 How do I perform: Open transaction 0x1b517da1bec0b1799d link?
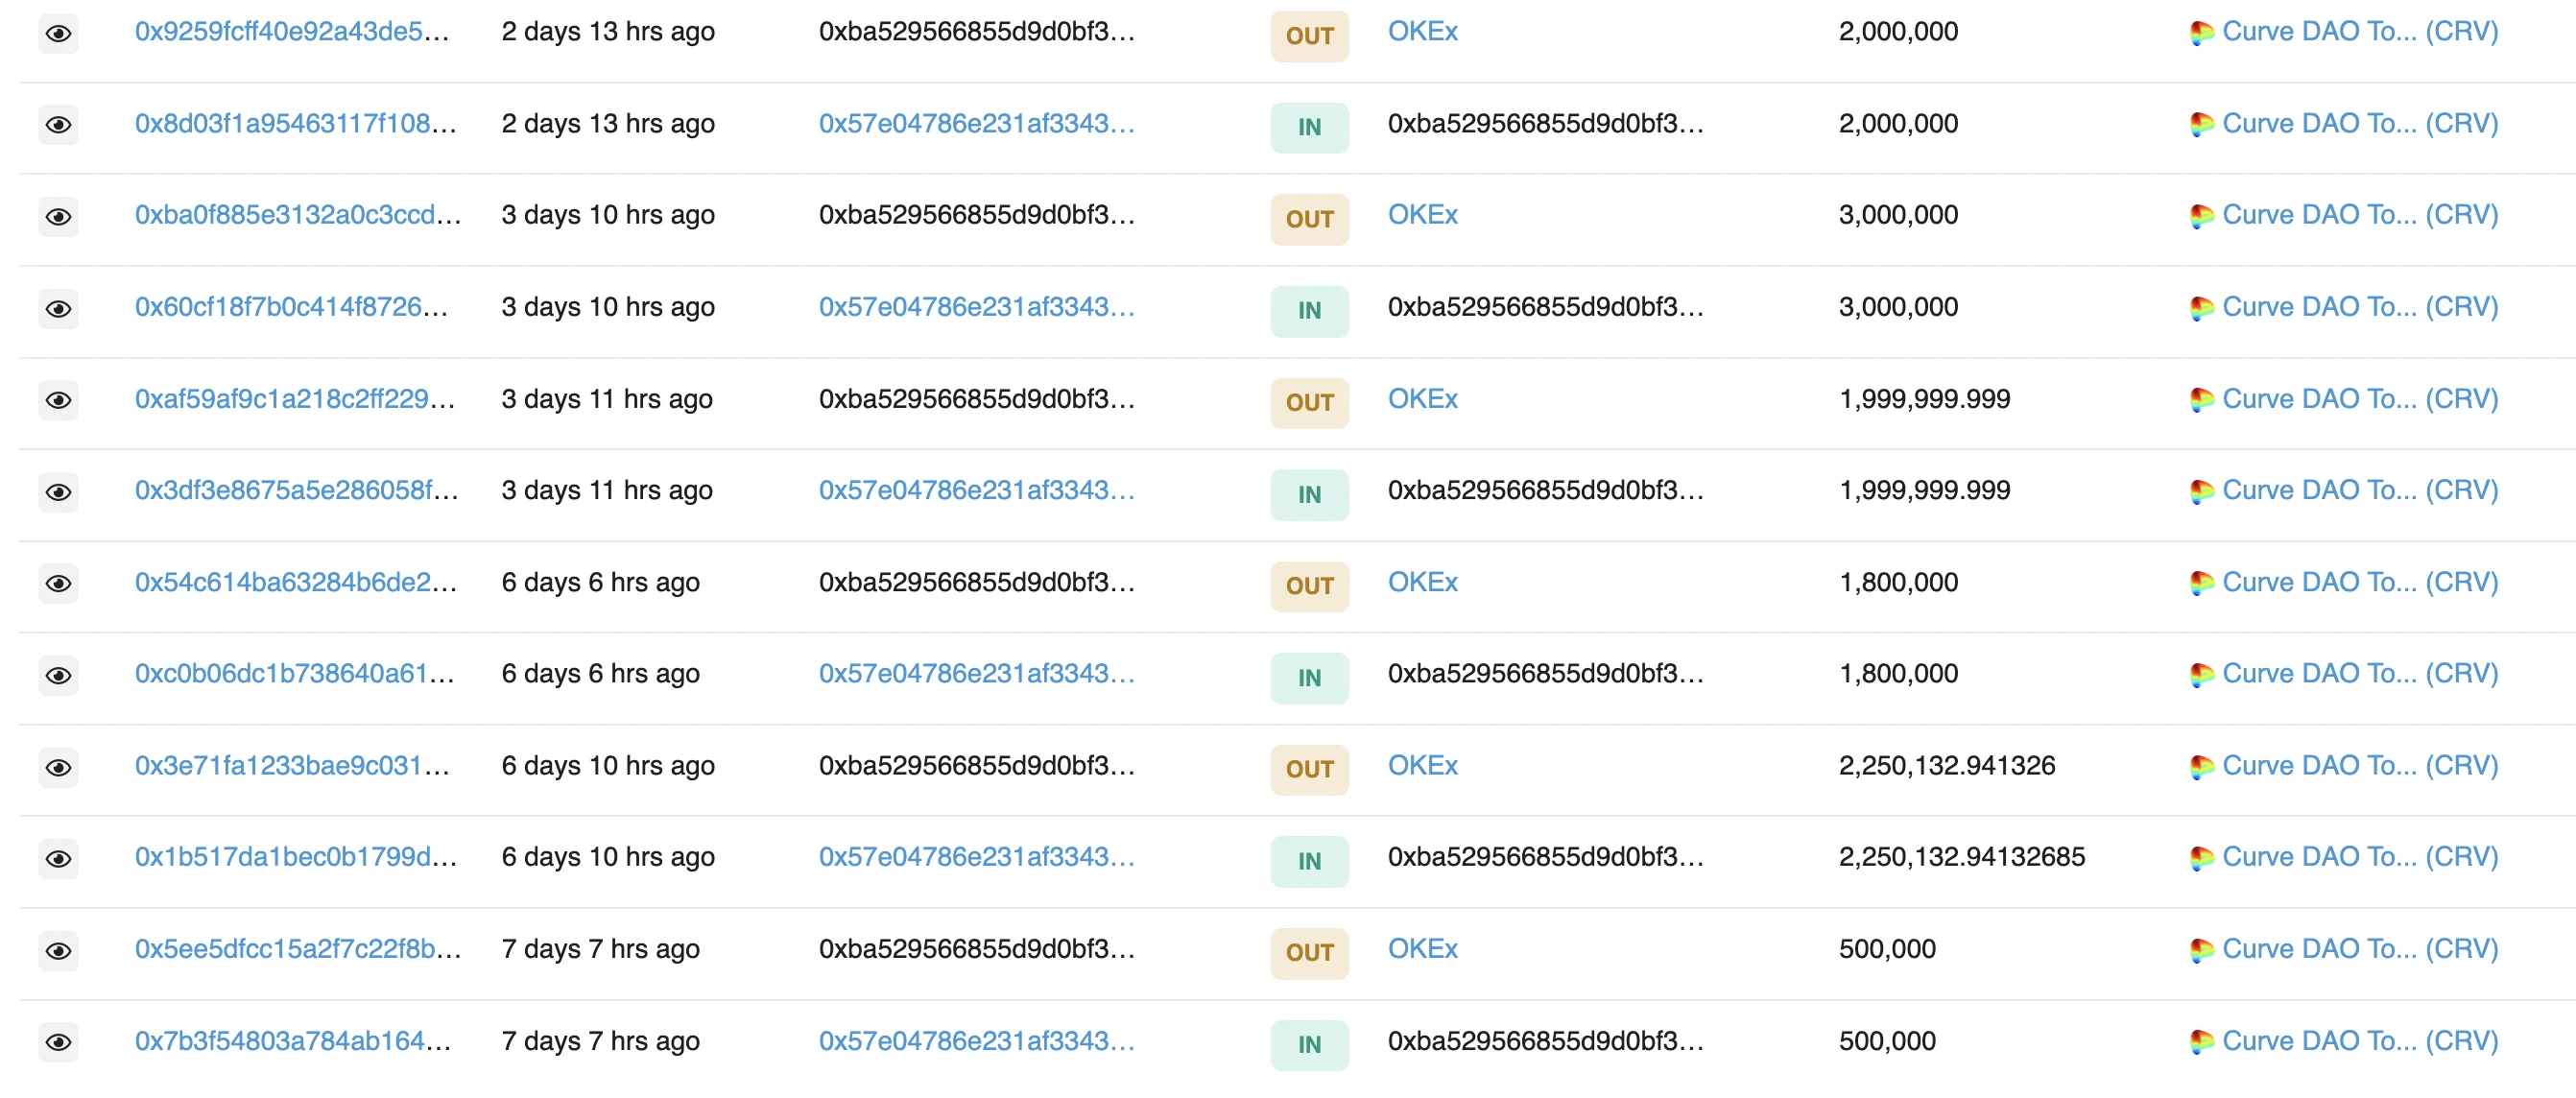click(x=296, y=857)
